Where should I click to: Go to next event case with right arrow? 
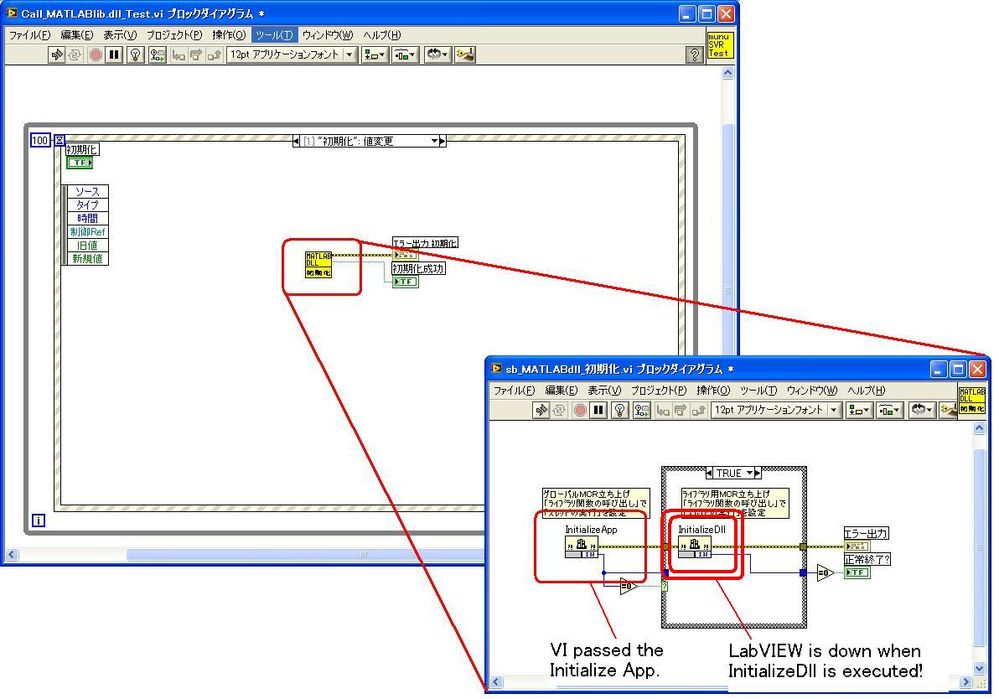coord(443,141)
